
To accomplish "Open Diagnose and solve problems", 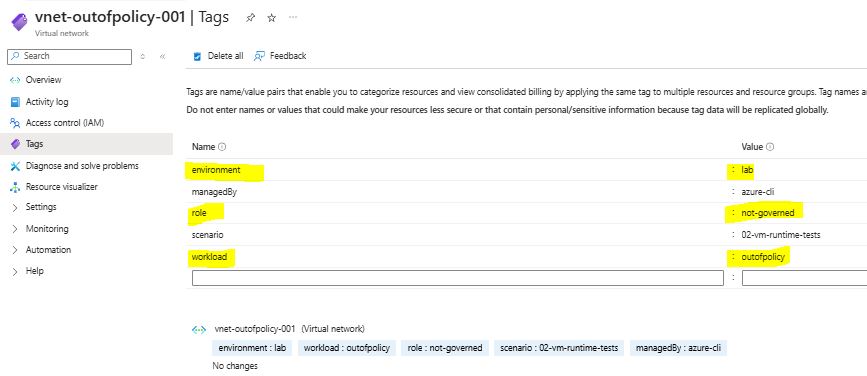I will [82, 166].
